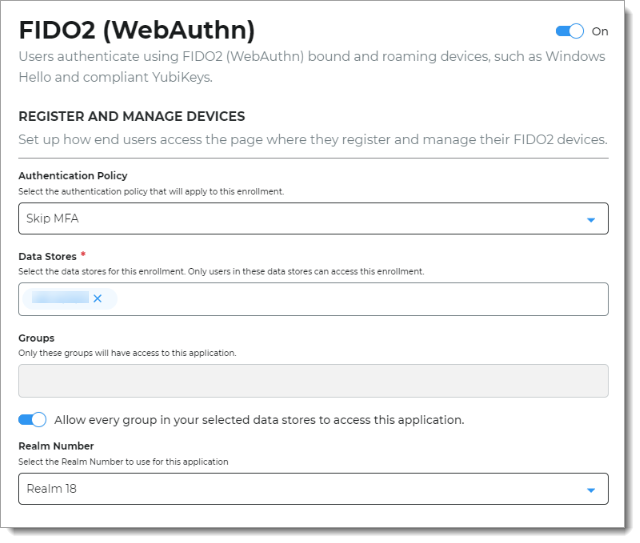This screenshot has width=640, height=543.
Task: Click the REGISTER AND MANAGE DEVICES heading
Action: pos(132,116)
